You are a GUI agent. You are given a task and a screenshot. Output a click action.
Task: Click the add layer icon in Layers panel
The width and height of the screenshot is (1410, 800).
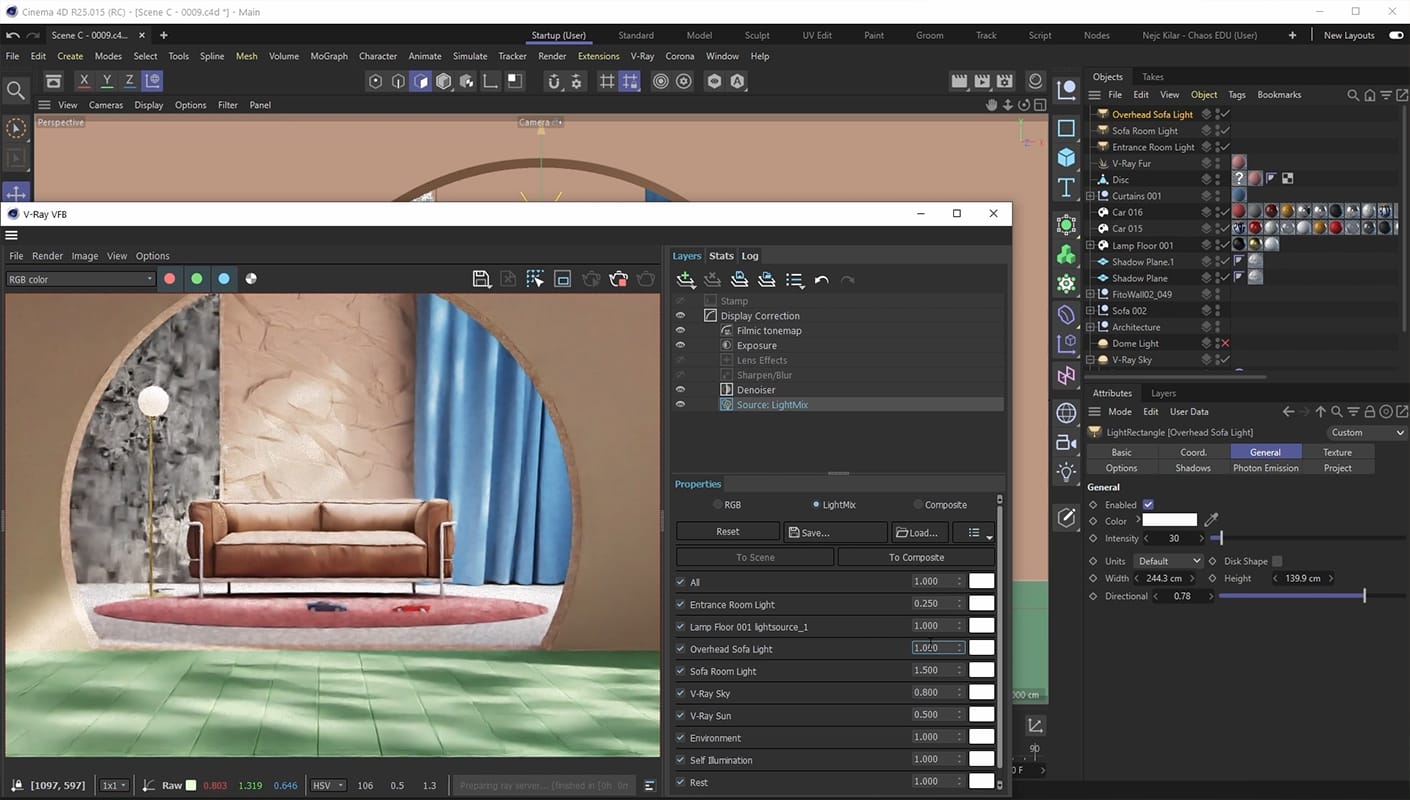coord(686,280)
